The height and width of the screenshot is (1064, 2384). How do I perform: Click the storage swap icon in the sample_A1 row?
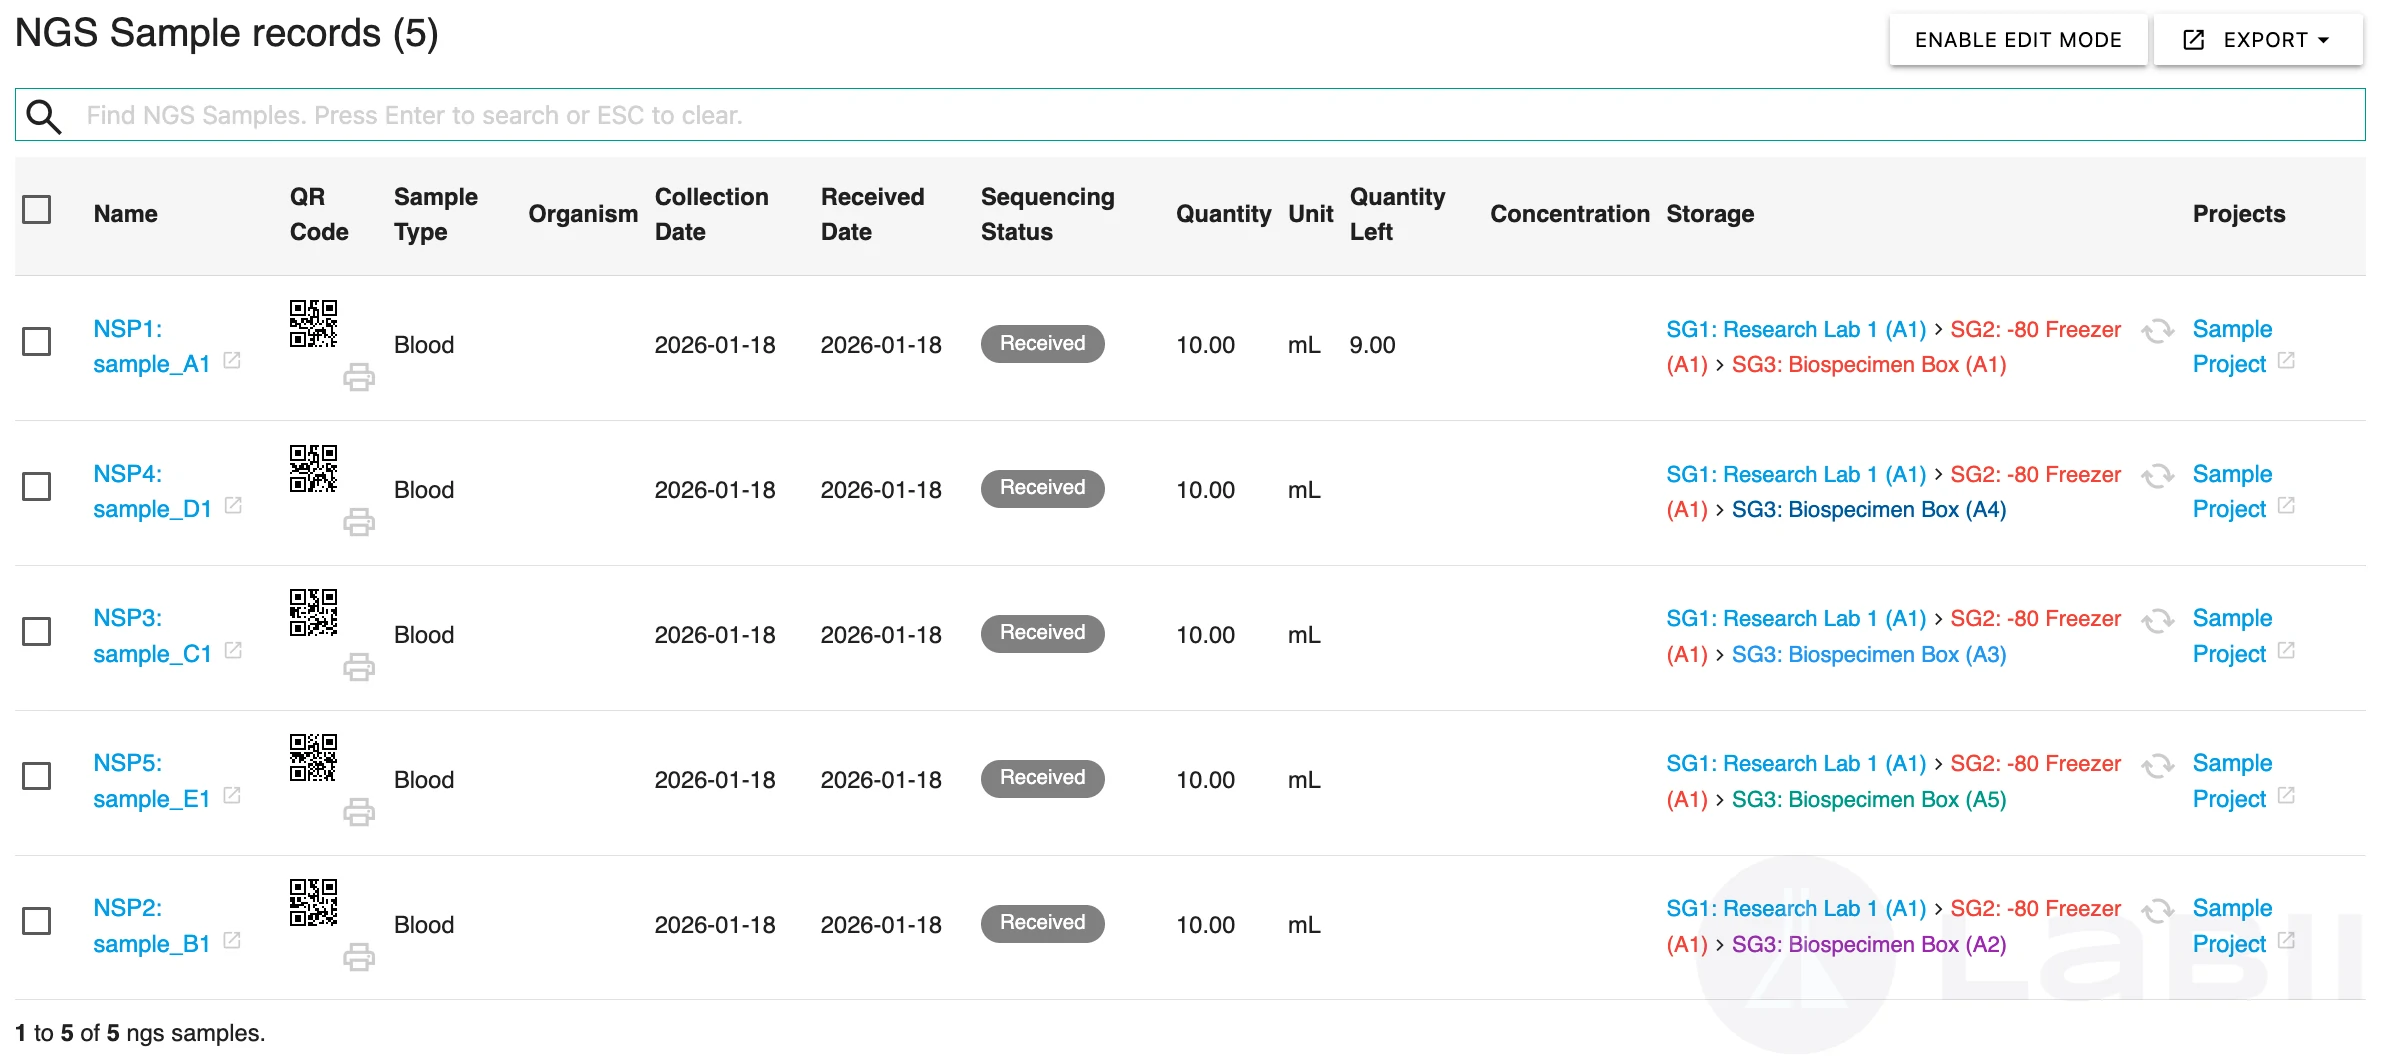(x=2157, y=331)
